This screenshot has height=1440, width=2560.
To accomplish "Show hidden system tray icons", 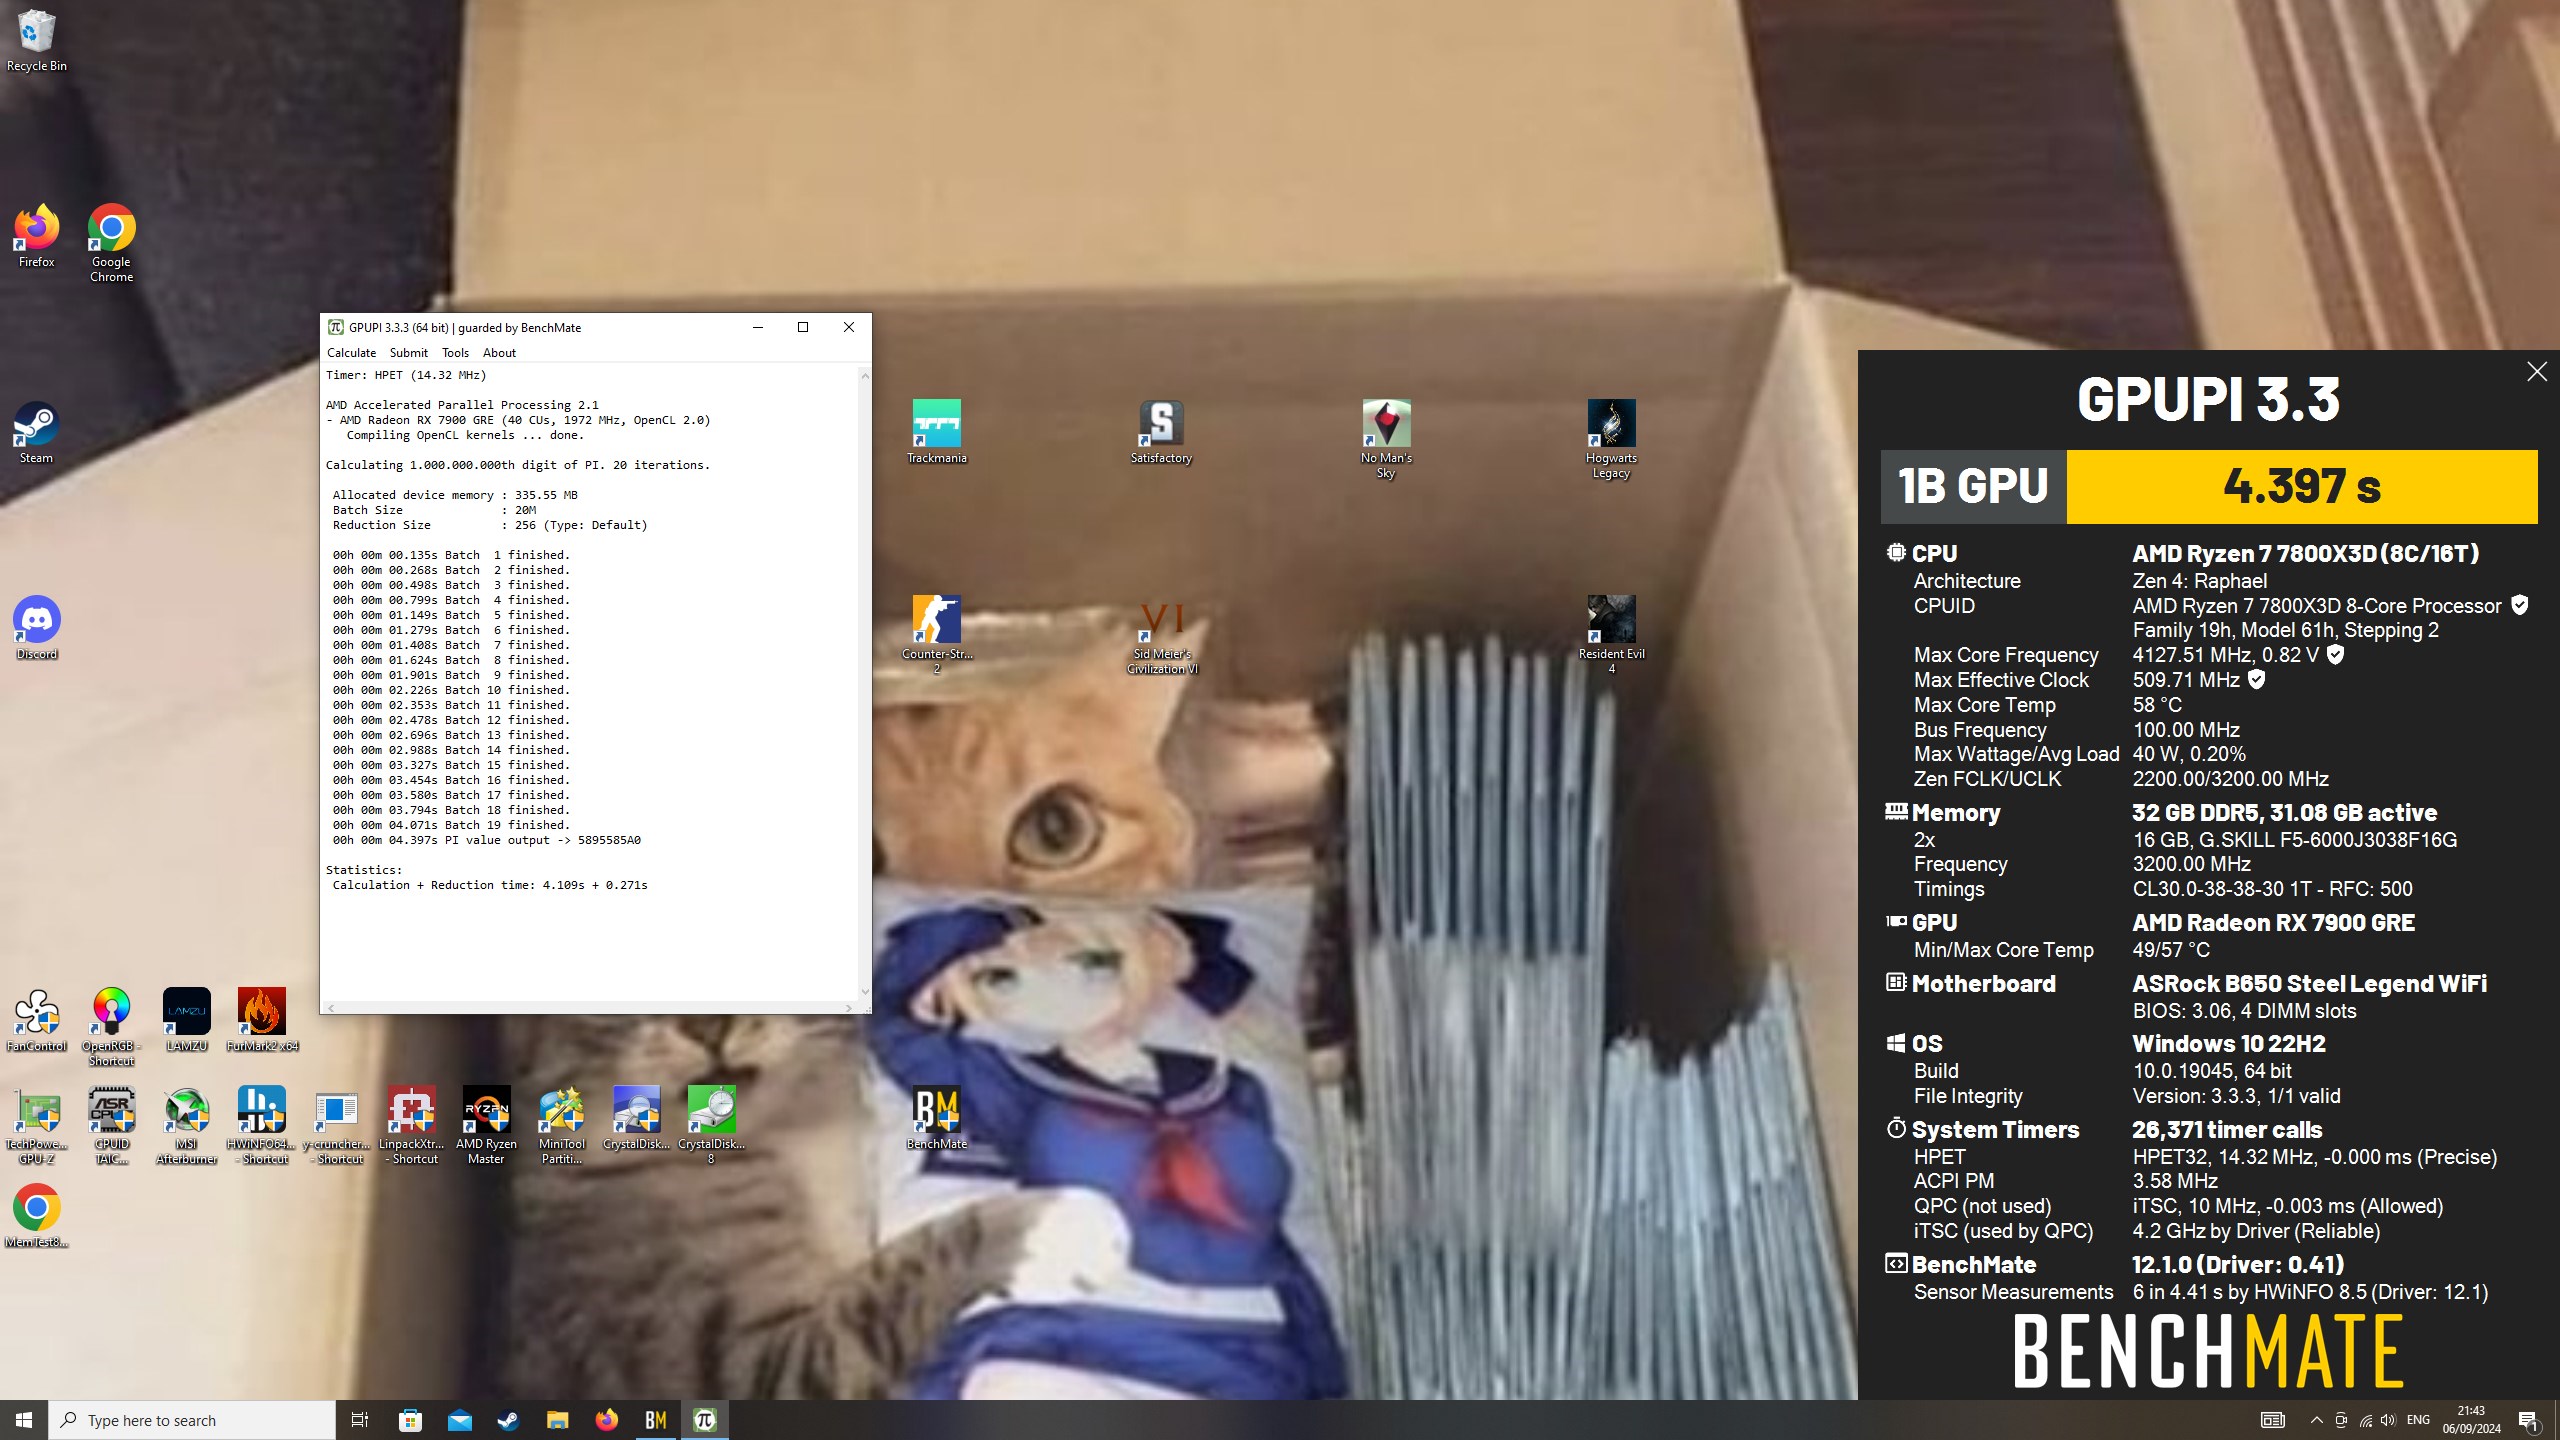I will coord(2316,1420).
